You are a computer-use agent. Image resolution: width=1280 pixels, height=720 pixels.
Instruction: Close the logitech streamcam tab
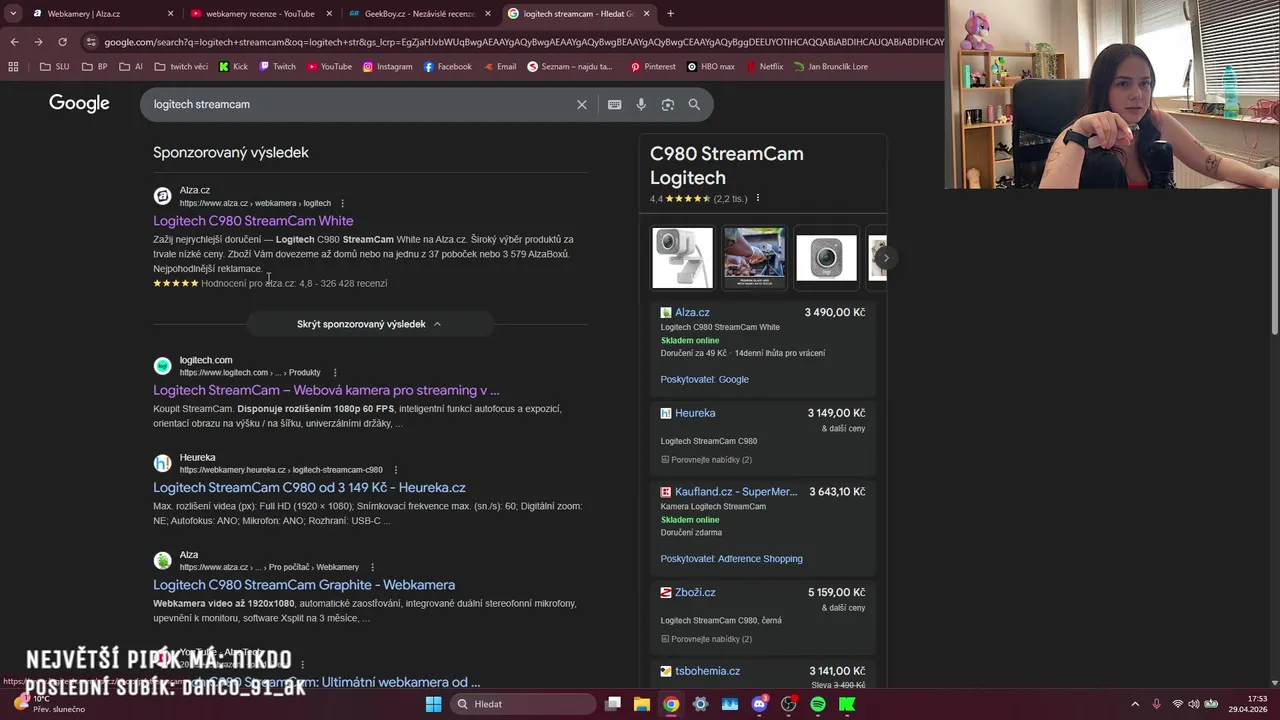646,14
